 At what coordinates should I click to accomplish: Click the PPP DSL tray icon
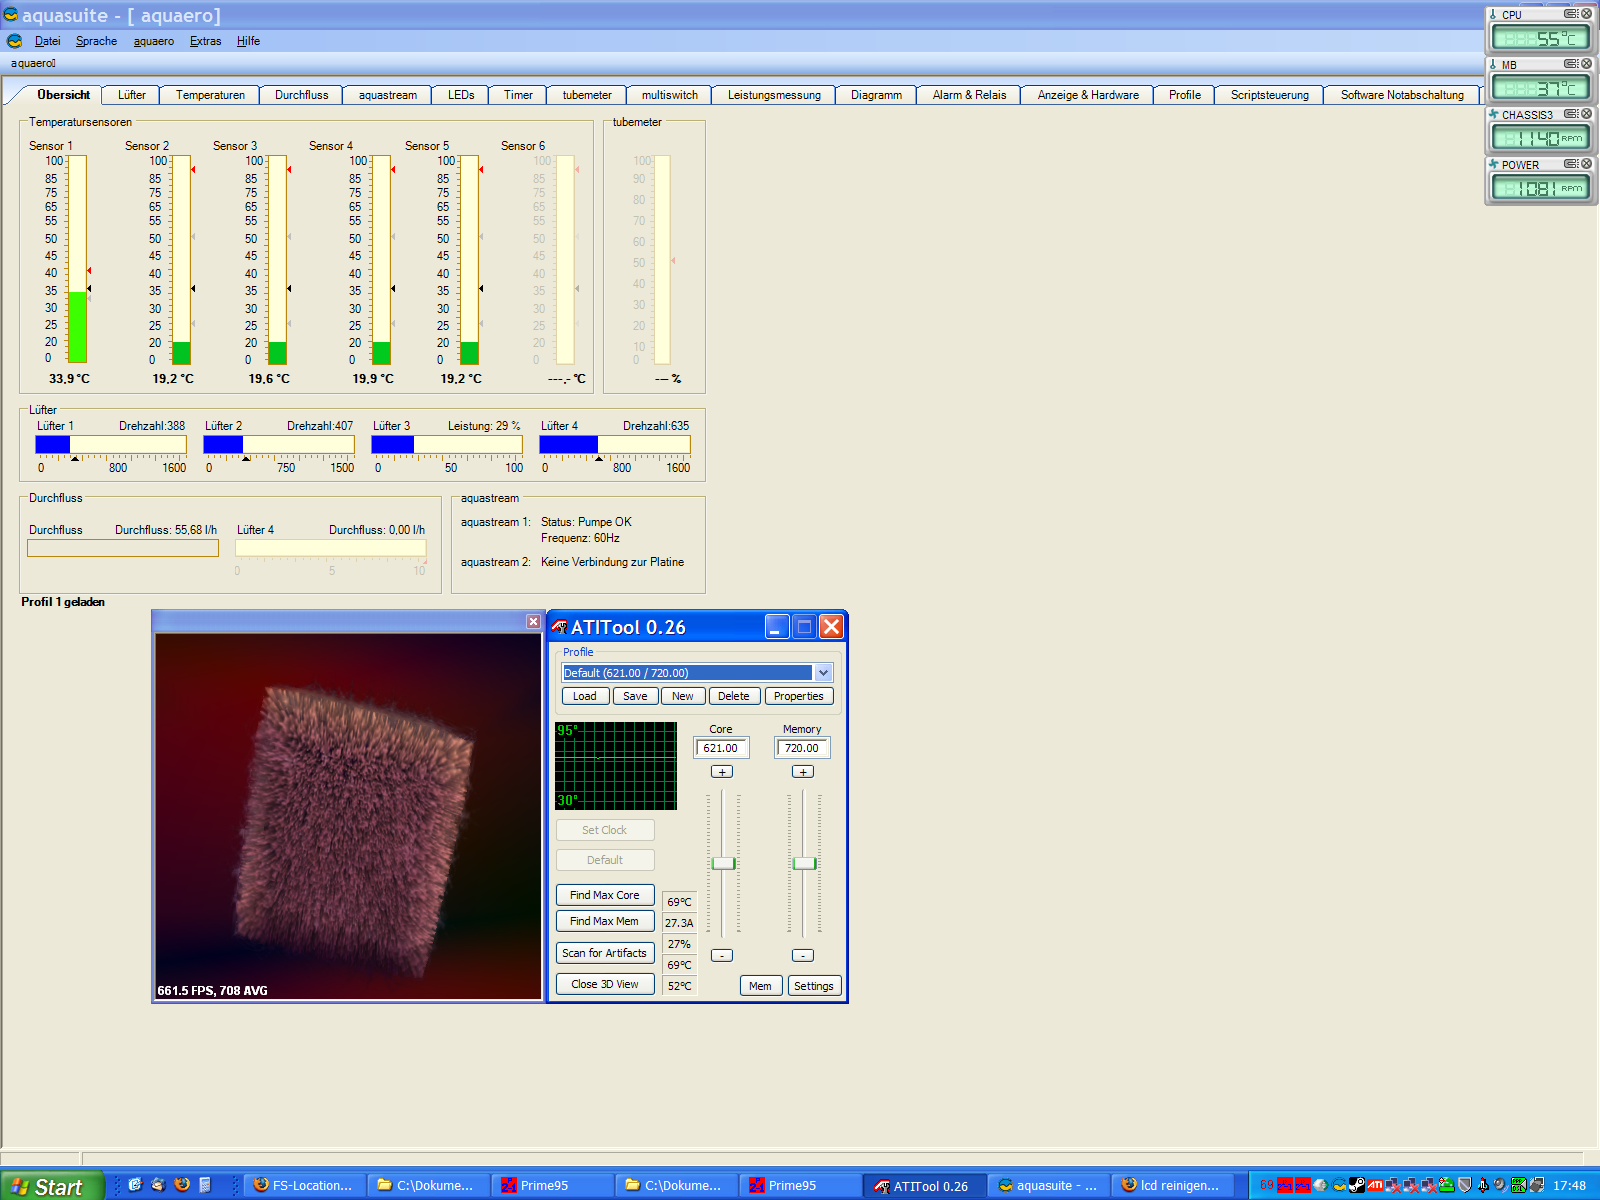[1519, 1185]
